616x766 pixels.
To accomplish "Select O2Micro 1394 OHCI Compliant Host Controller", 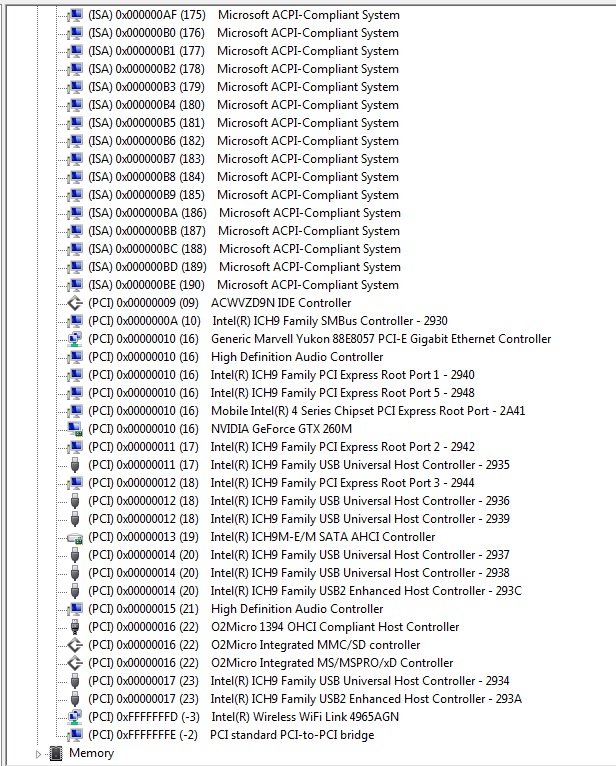I will tap(335, 627).
